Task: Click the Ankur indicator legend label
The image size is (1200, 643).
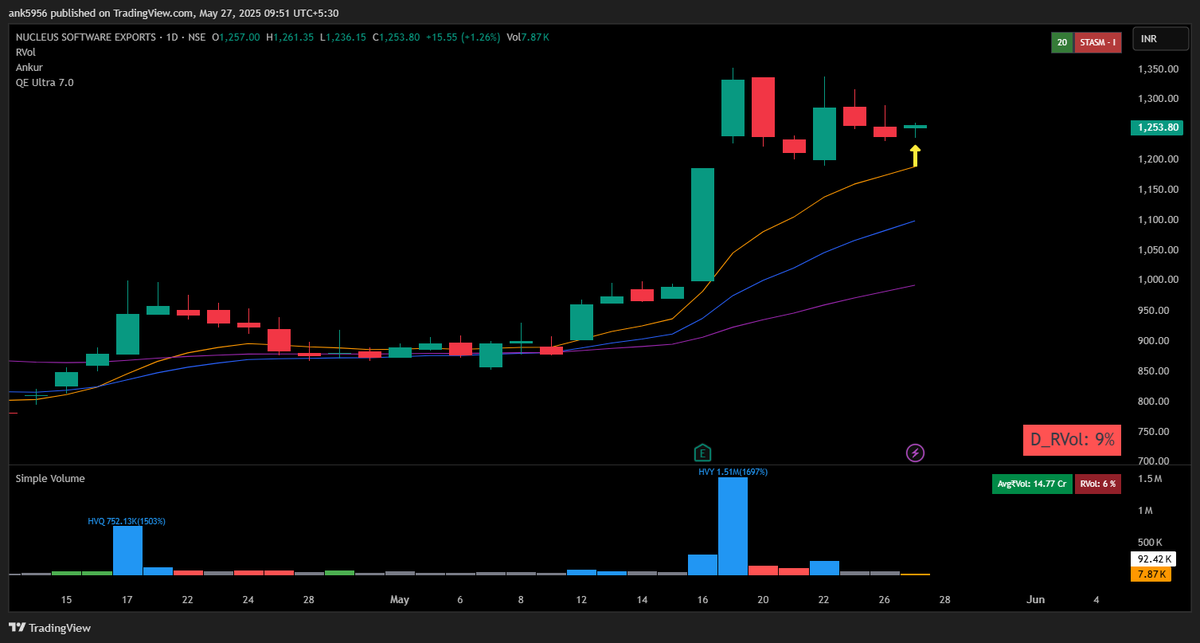Action: tap(28, 67)
